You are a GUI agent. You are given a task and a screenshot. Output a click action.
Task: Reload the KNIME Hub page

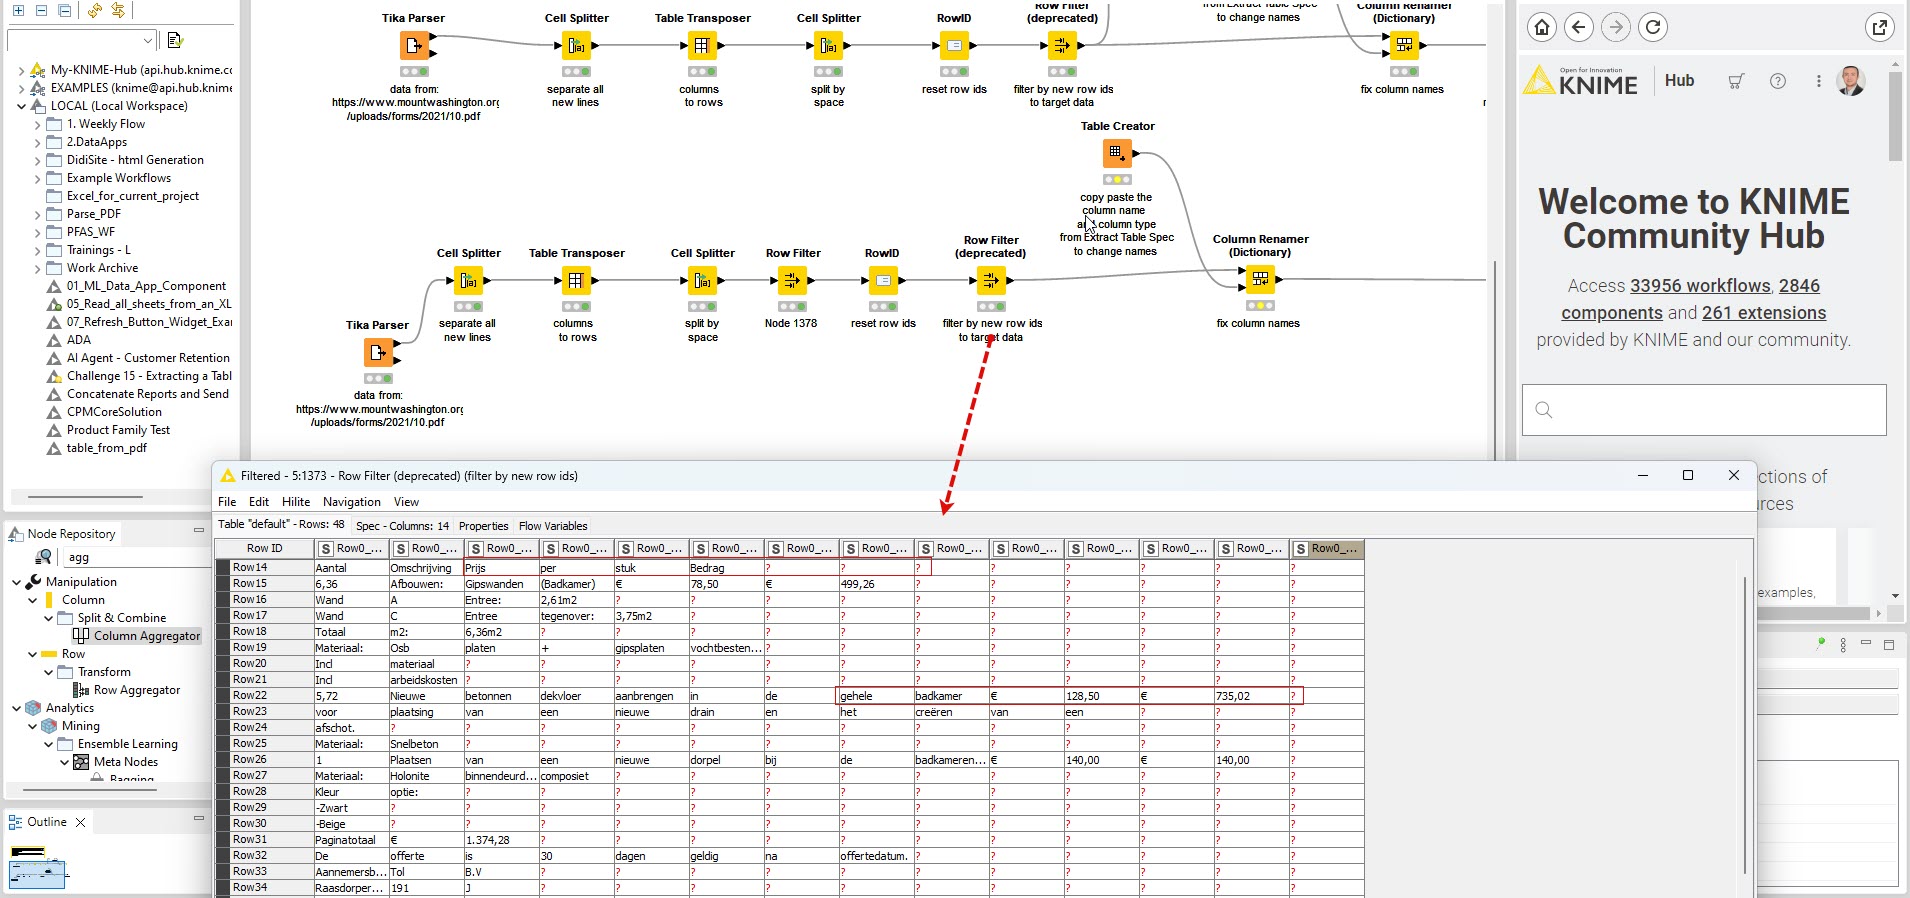(x=1654, y=27)
